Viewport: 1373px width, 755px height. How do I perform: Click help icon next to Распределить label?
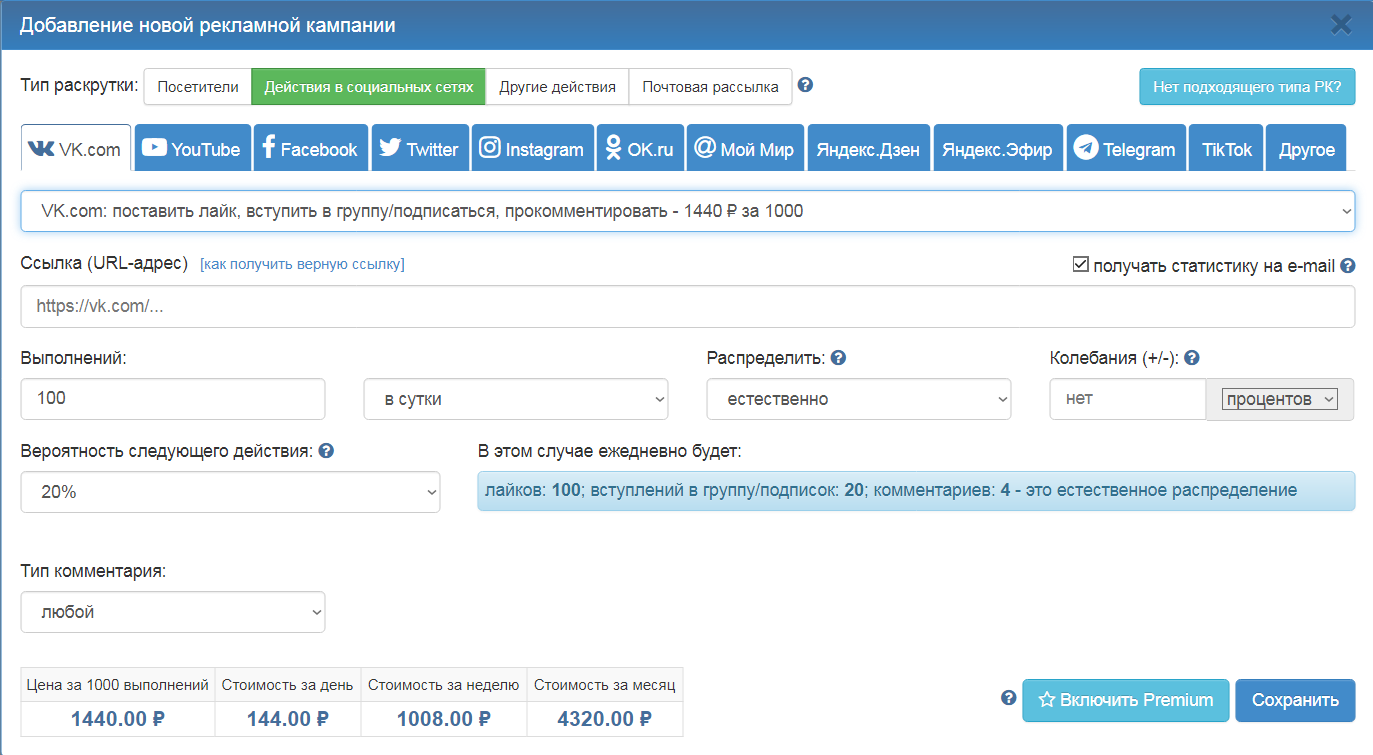pyautogui.click(x=839, y=358)
